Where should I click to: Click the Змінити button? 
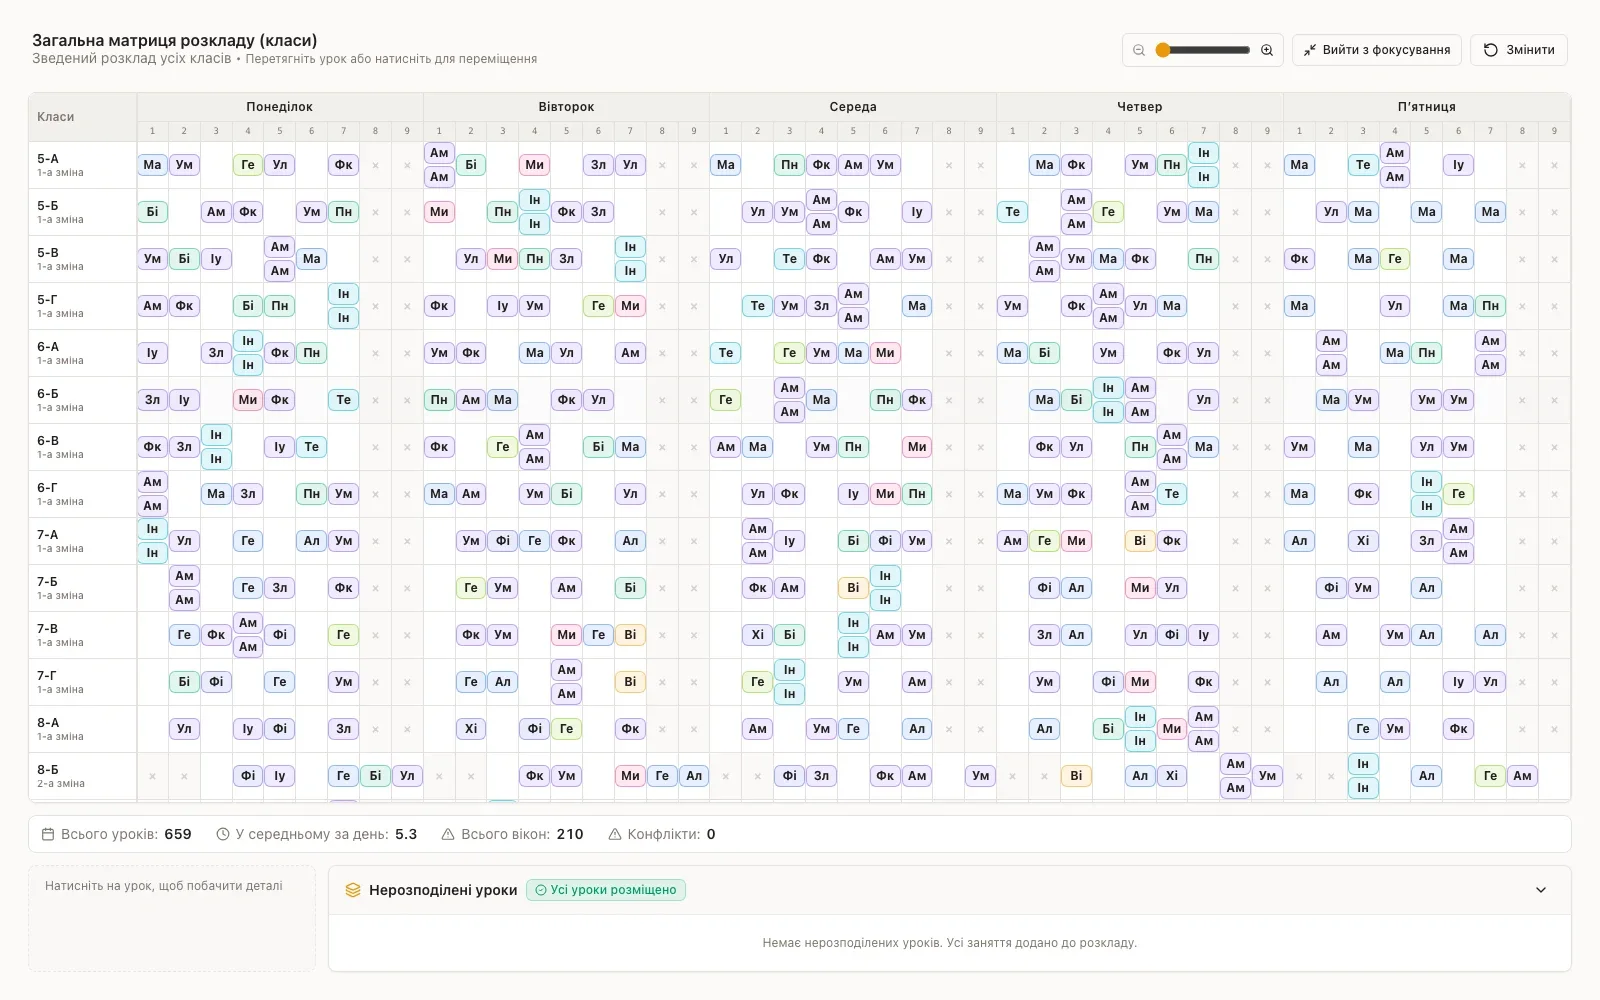pyautogui.click(x=1519, y=50)
